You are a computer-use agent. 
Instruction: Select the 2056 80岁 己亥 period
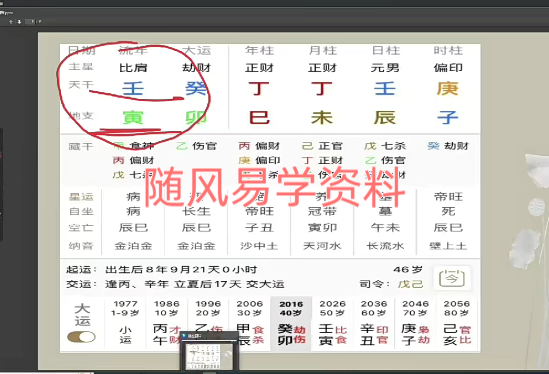(457, 323)
